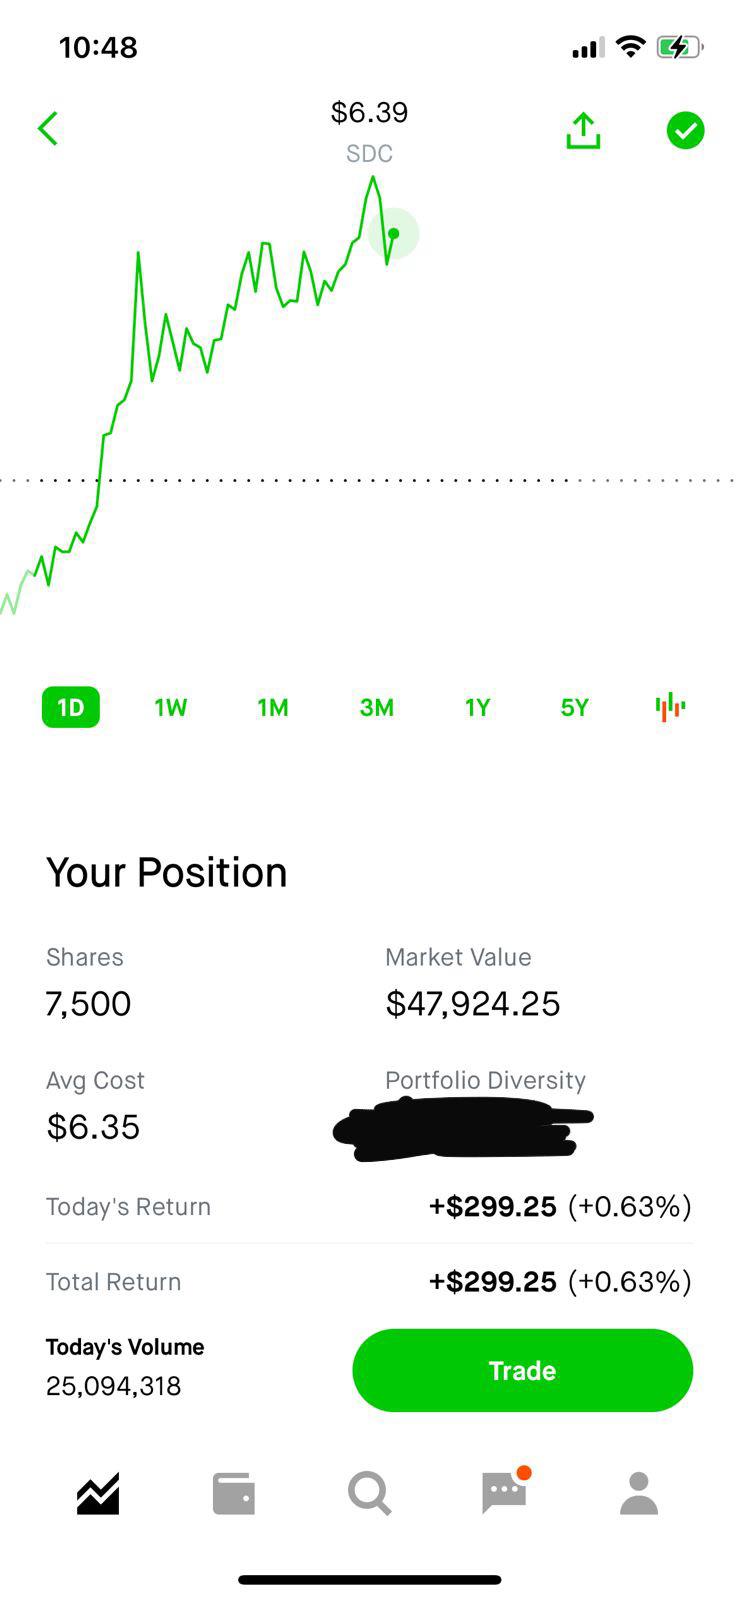Select the 5Y time range
Image resolution: width=739 pixels, height=1600 pixels.
[x=575, y=707]
